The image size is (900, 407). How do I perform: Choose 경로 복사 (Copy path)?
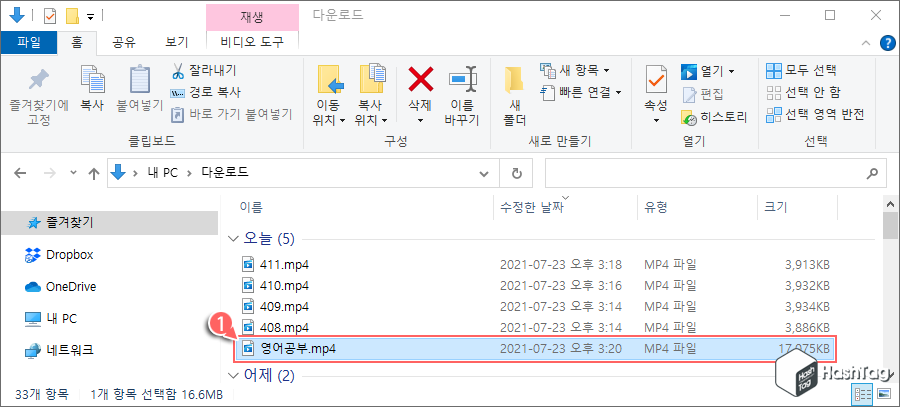[205, 92]
